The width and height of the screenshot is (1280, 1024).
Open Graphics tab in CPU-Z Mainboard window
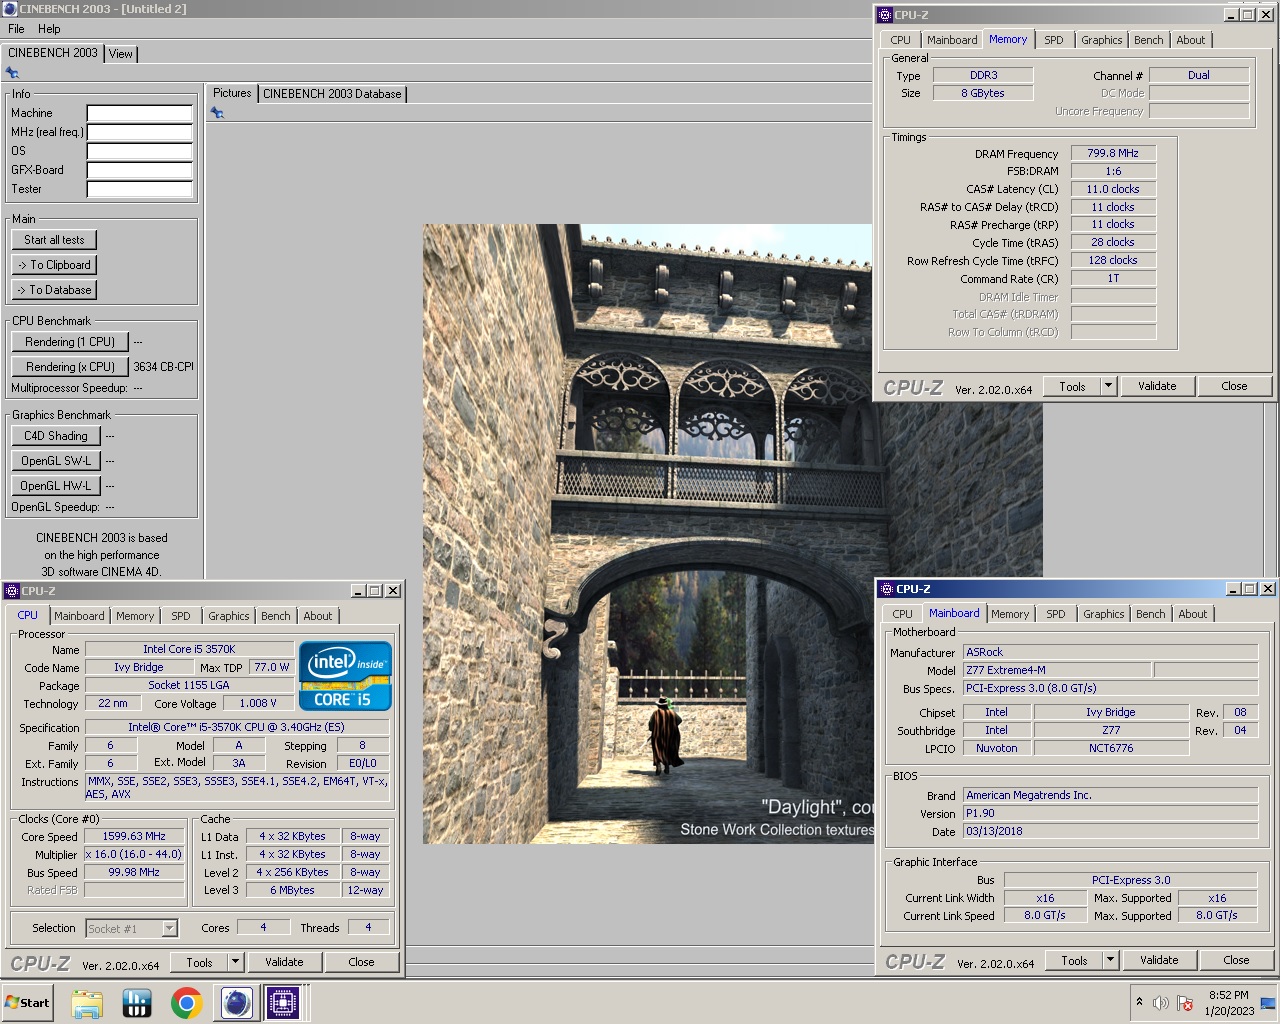tap(1104, 614)
